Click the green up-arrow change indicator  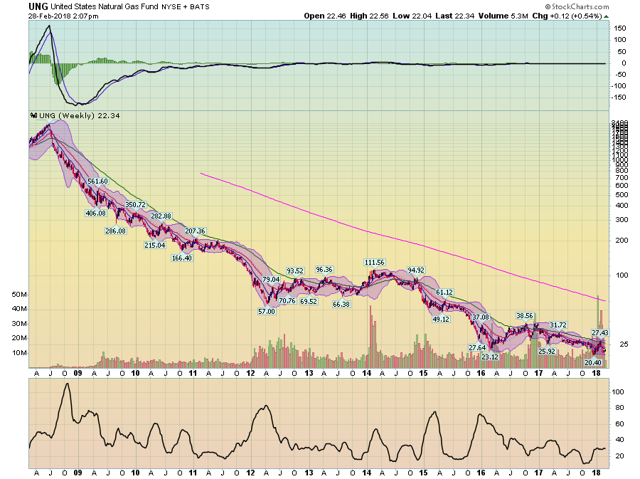[x=606, y=17]
